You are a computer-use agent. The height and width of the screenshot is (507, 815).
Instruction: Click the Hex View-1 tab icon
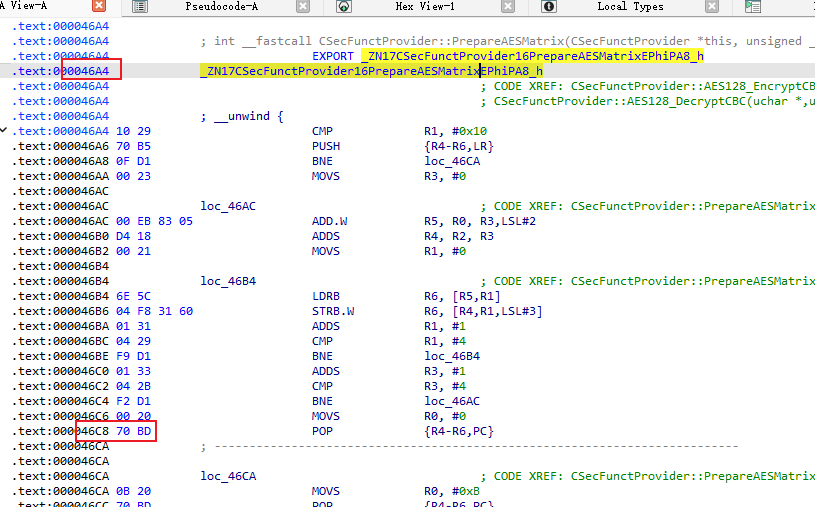(344, 7)
